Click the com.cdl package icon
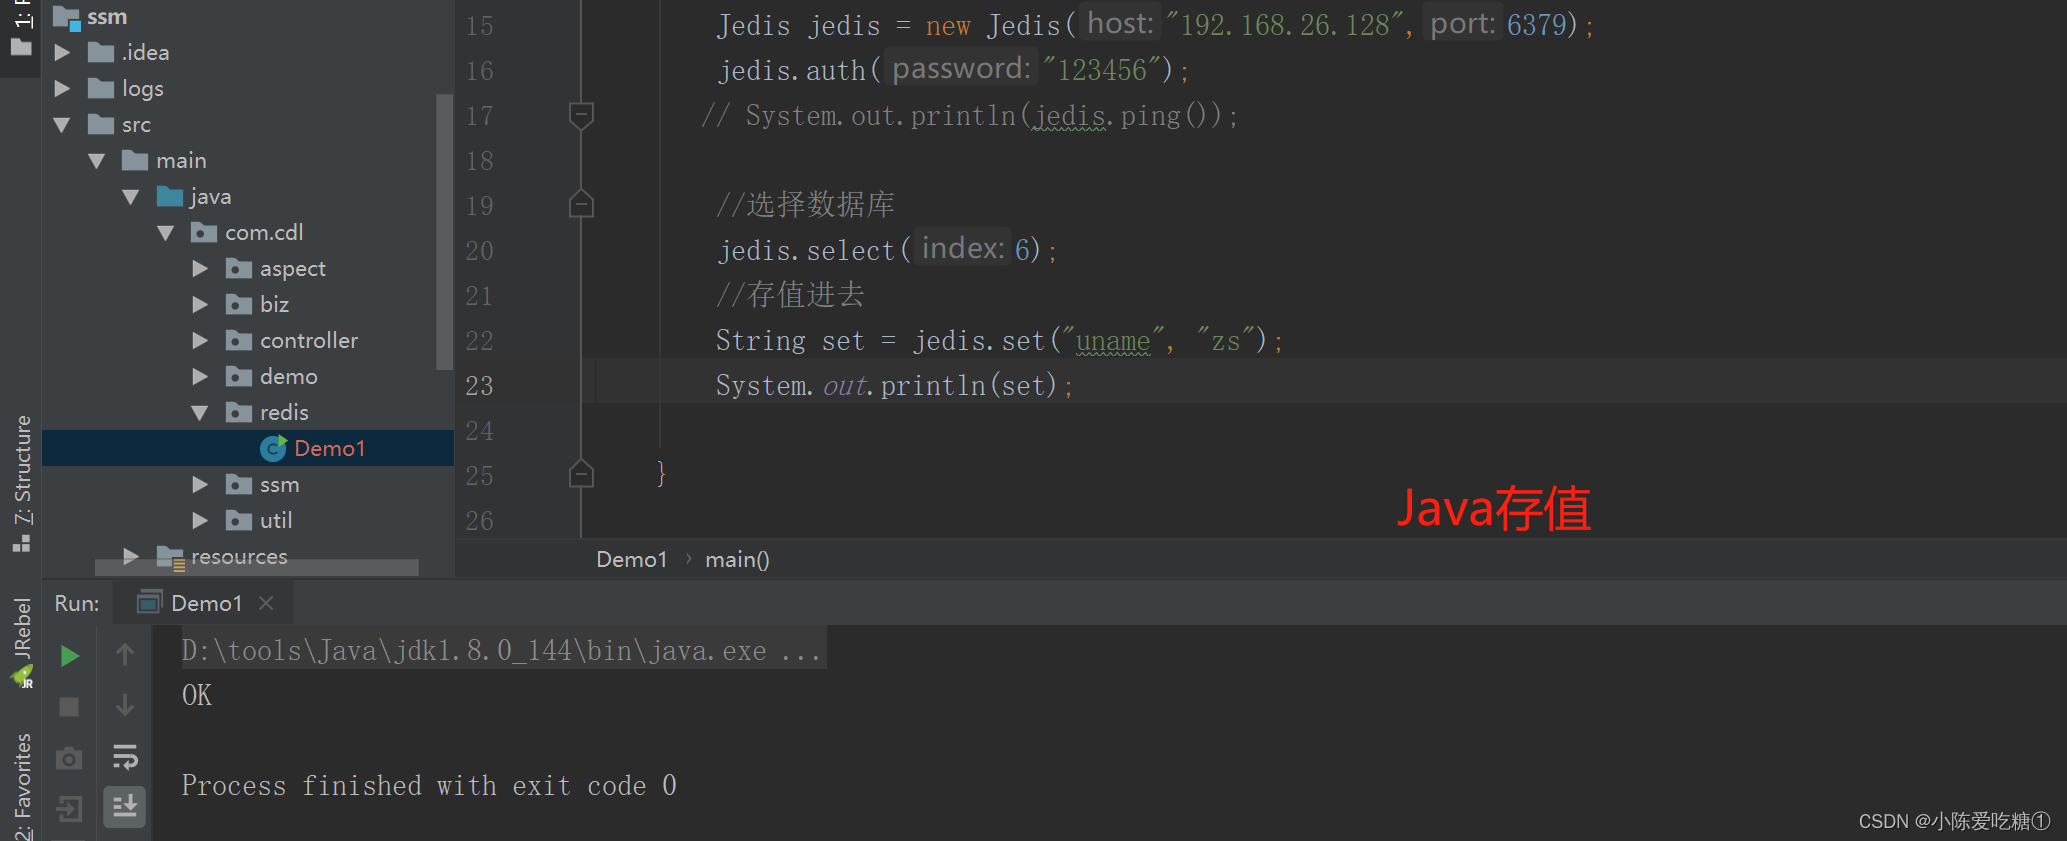This screenshot has width=2067, height=841. 204,232
